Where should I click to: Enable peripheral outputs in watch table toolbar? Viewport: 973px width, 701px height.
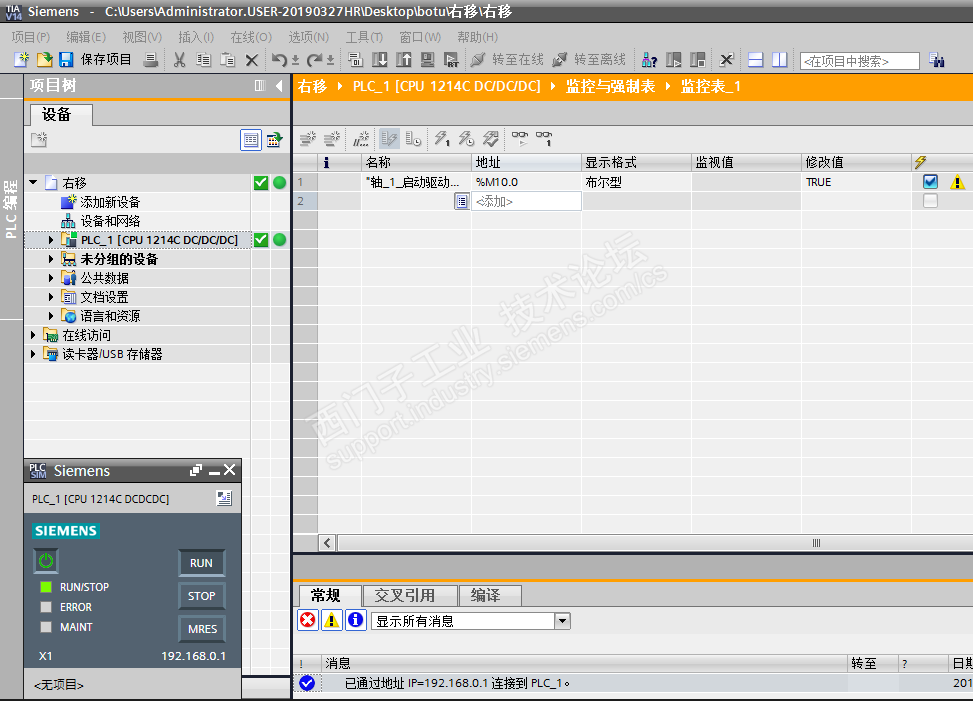(490, 138)
